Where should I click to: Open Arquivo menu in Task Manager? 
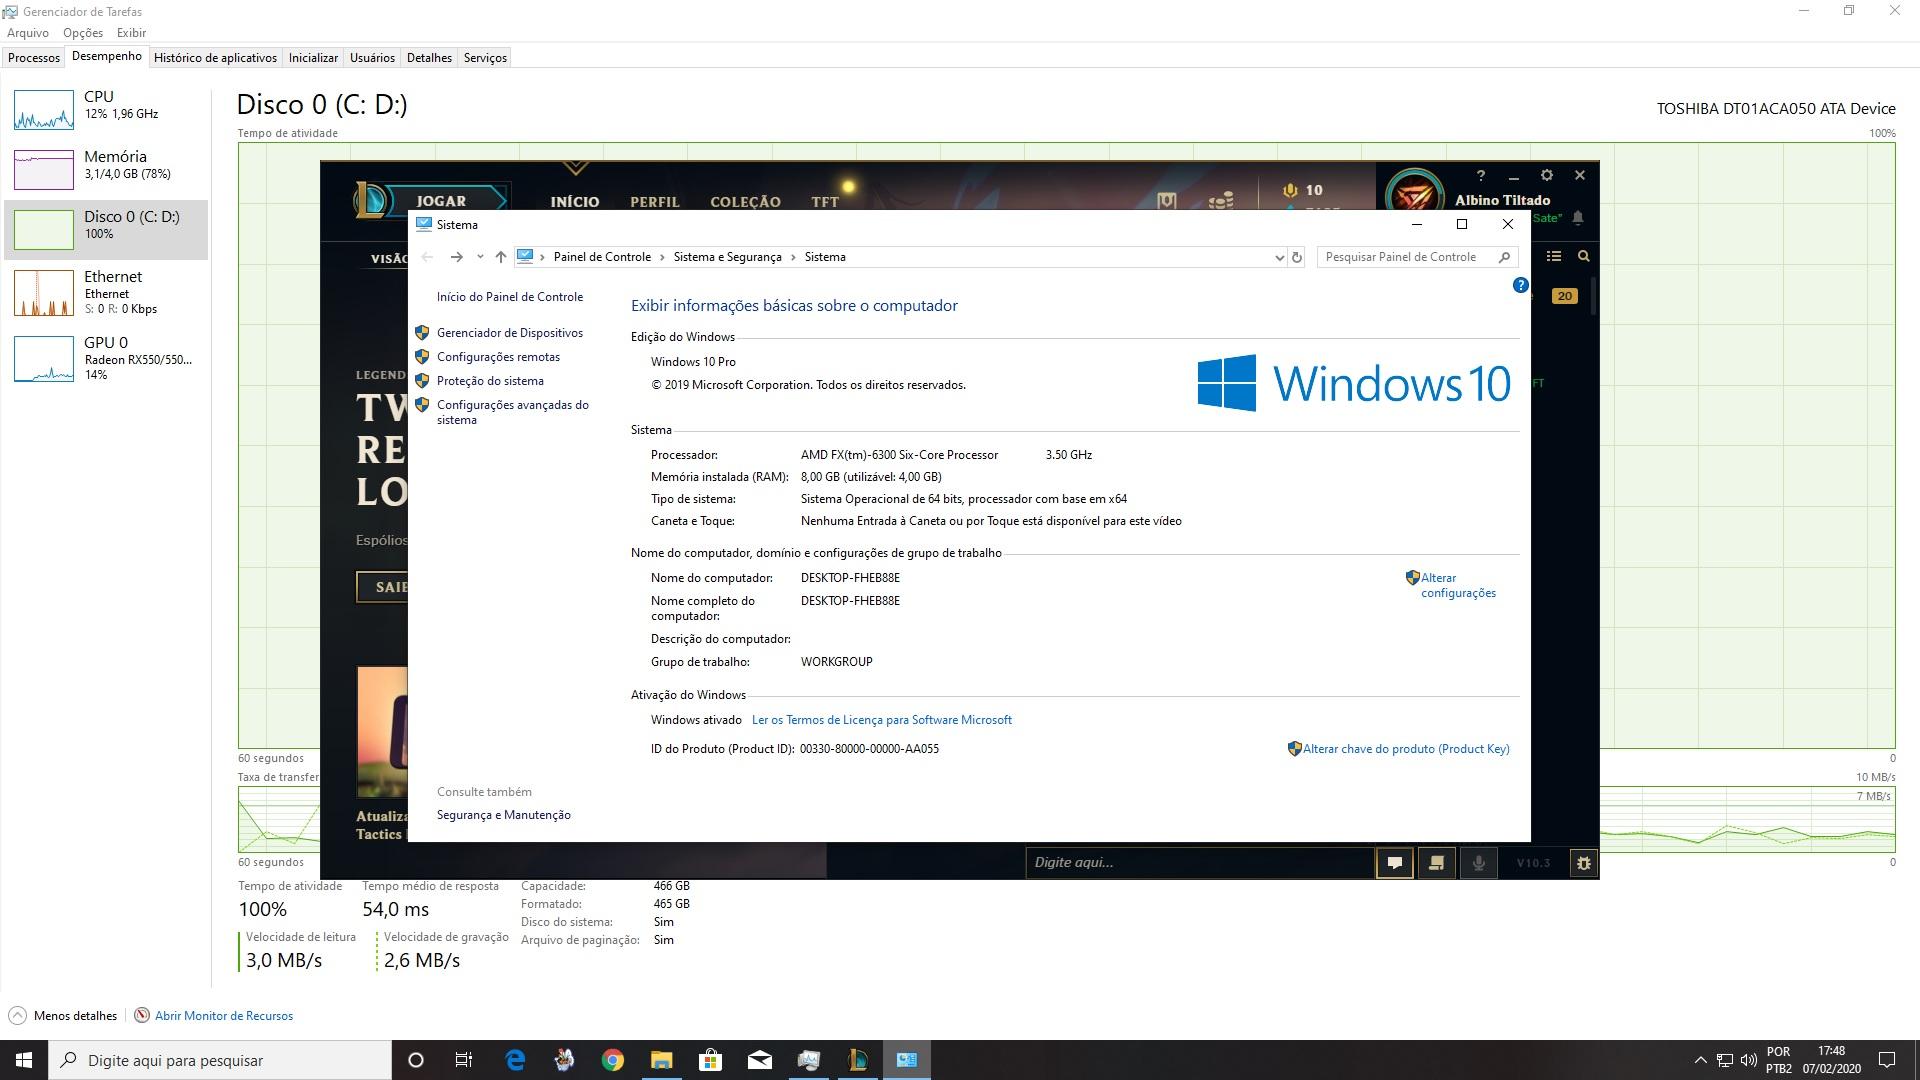click(28, 33)
